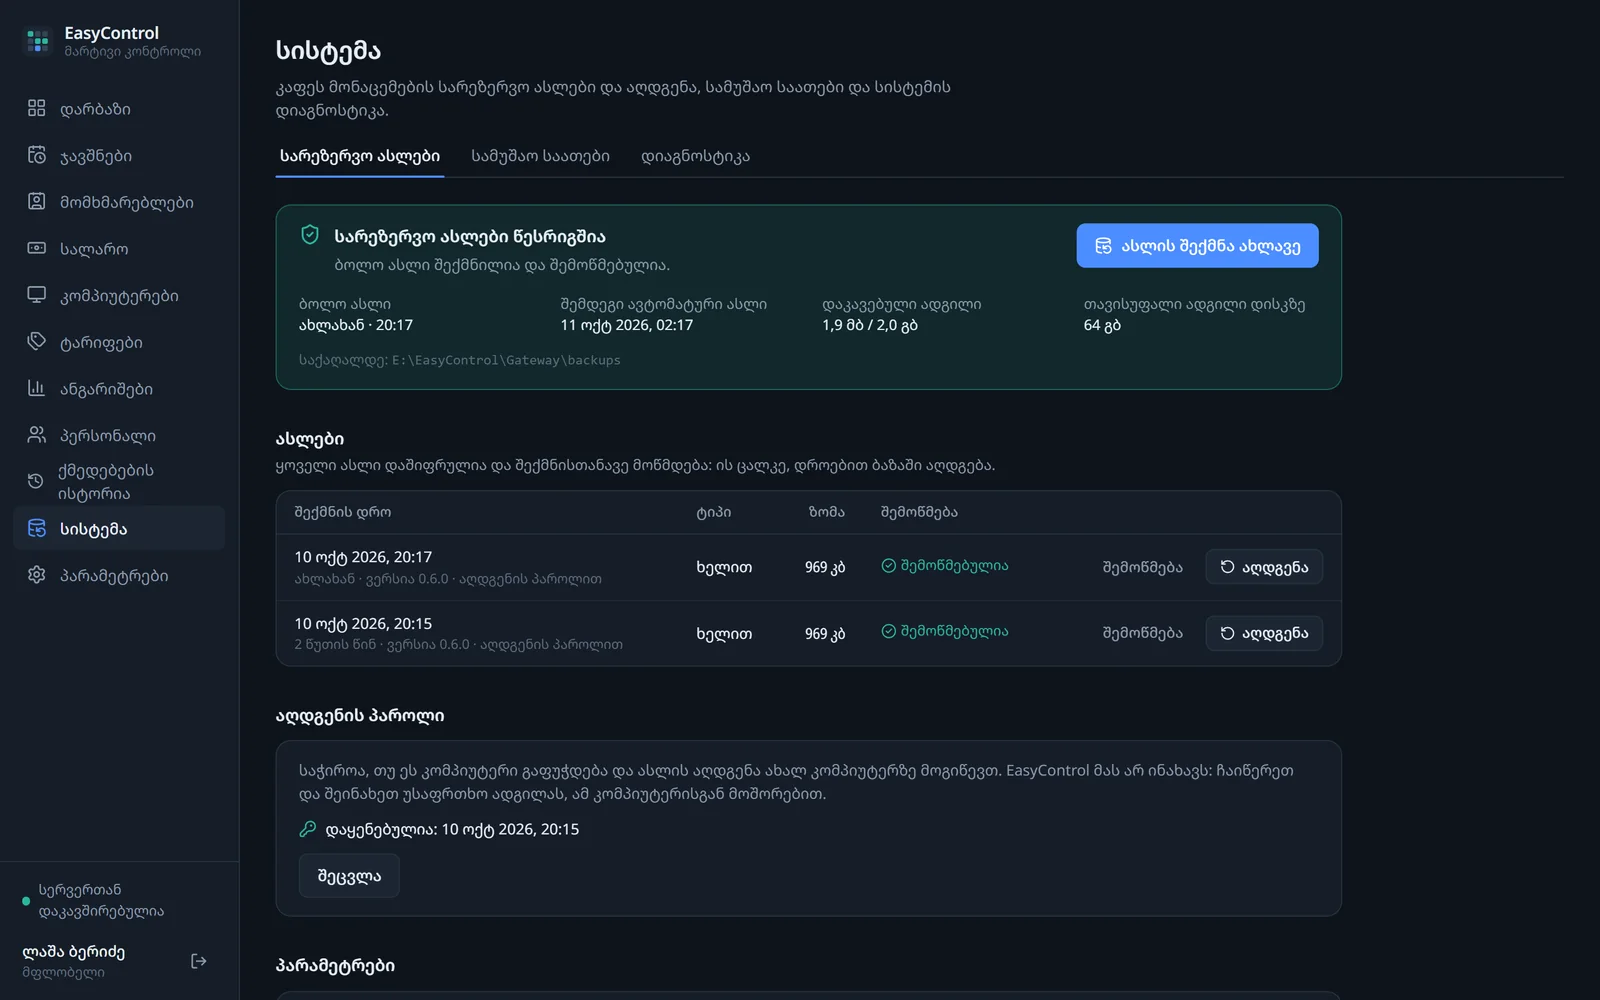1600x1000 pixels.
Task: Click the 11 ოქტ 2026, 02:17 value
Action: (626, 325)
